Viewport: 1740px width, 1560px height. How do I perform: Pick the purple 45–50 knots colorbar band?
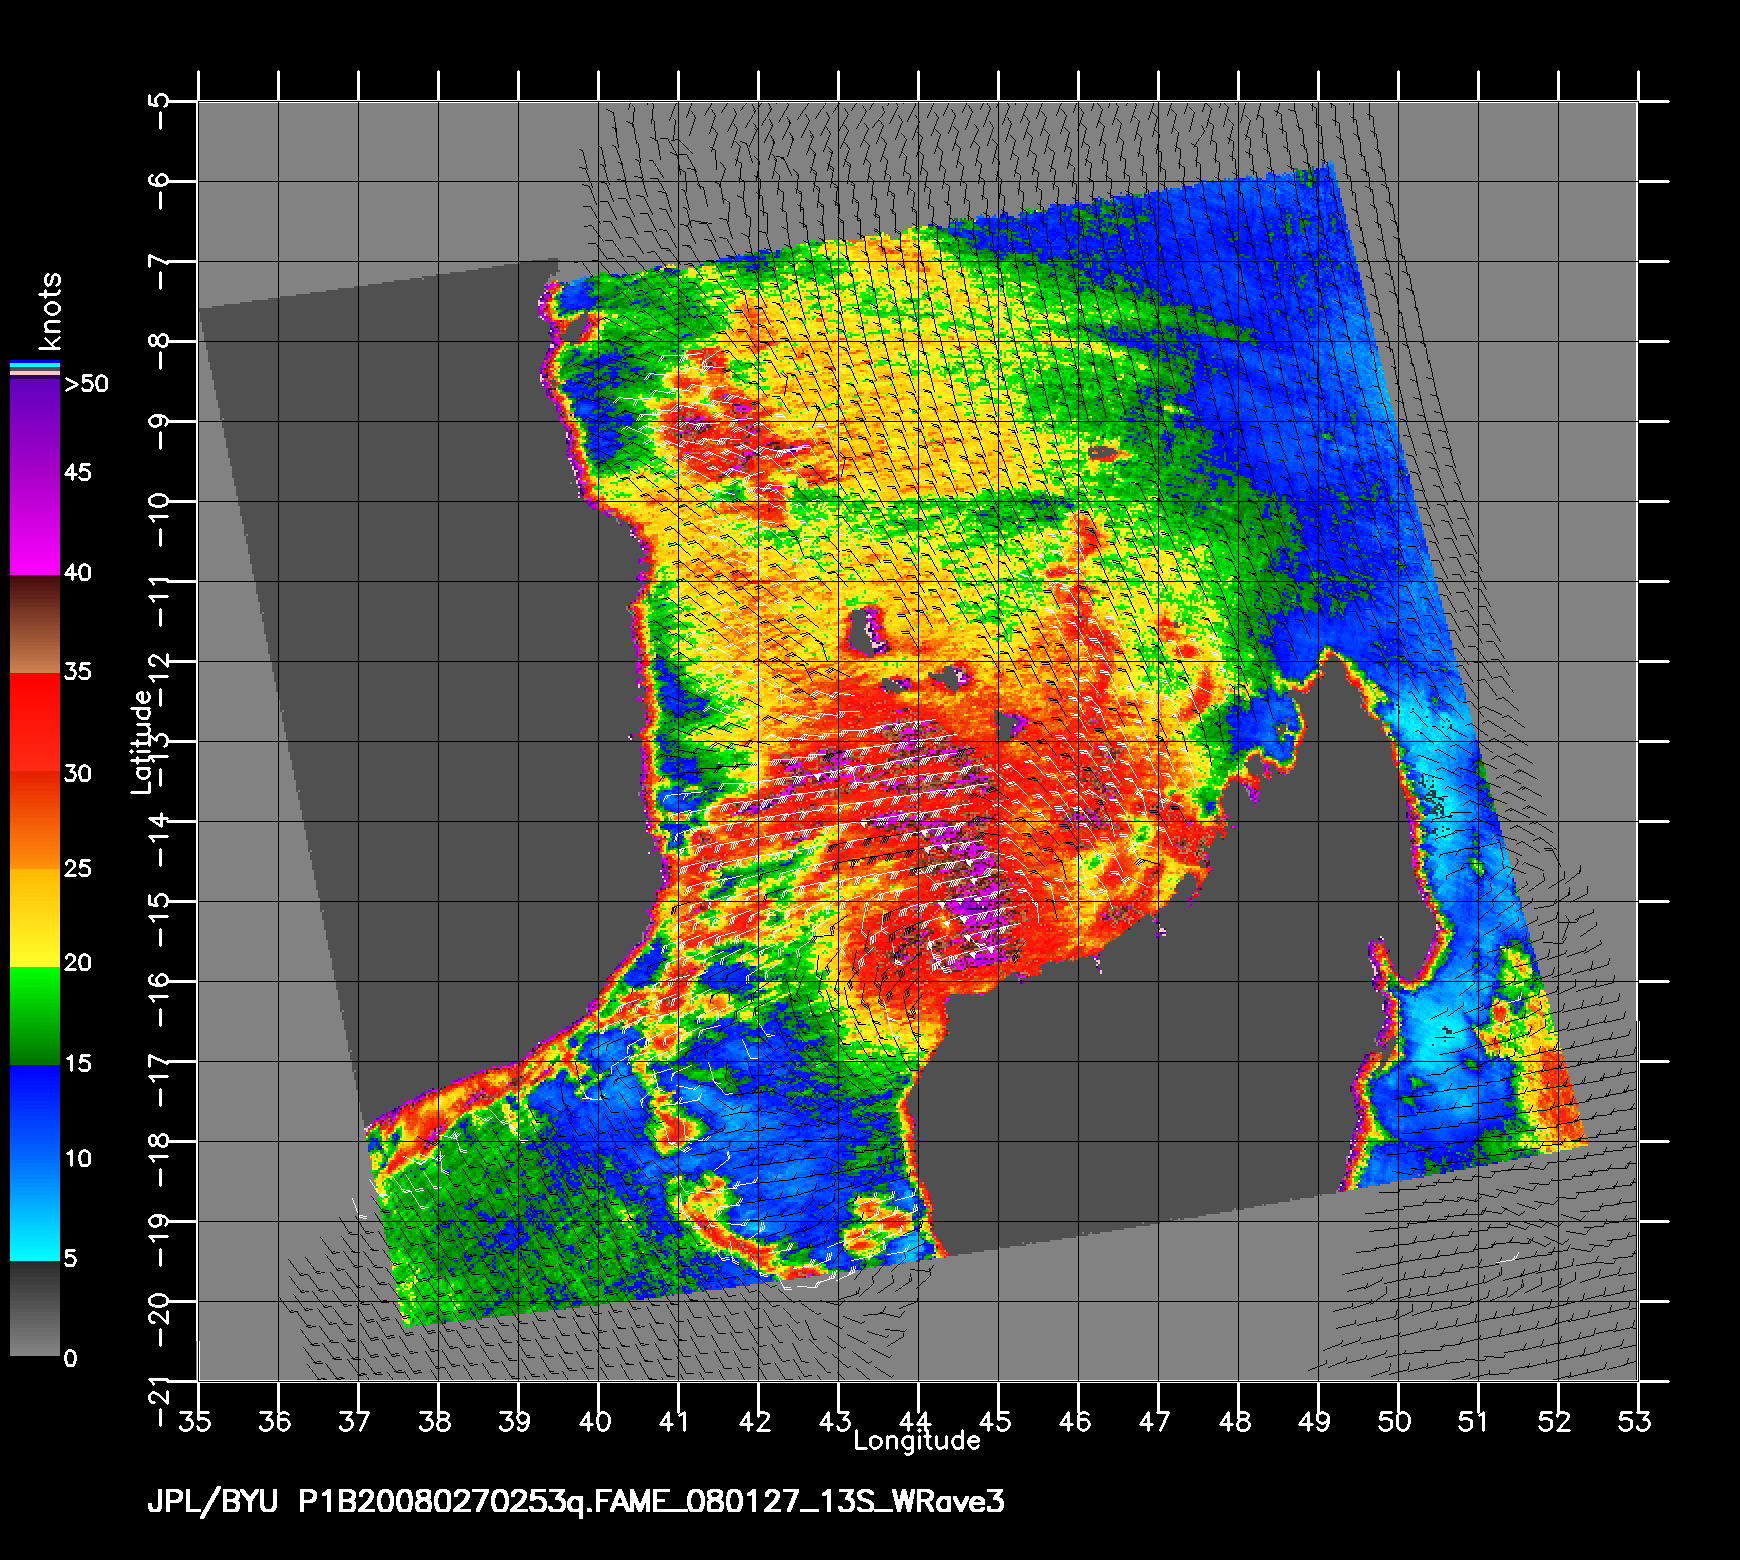(x=35, y=428)
